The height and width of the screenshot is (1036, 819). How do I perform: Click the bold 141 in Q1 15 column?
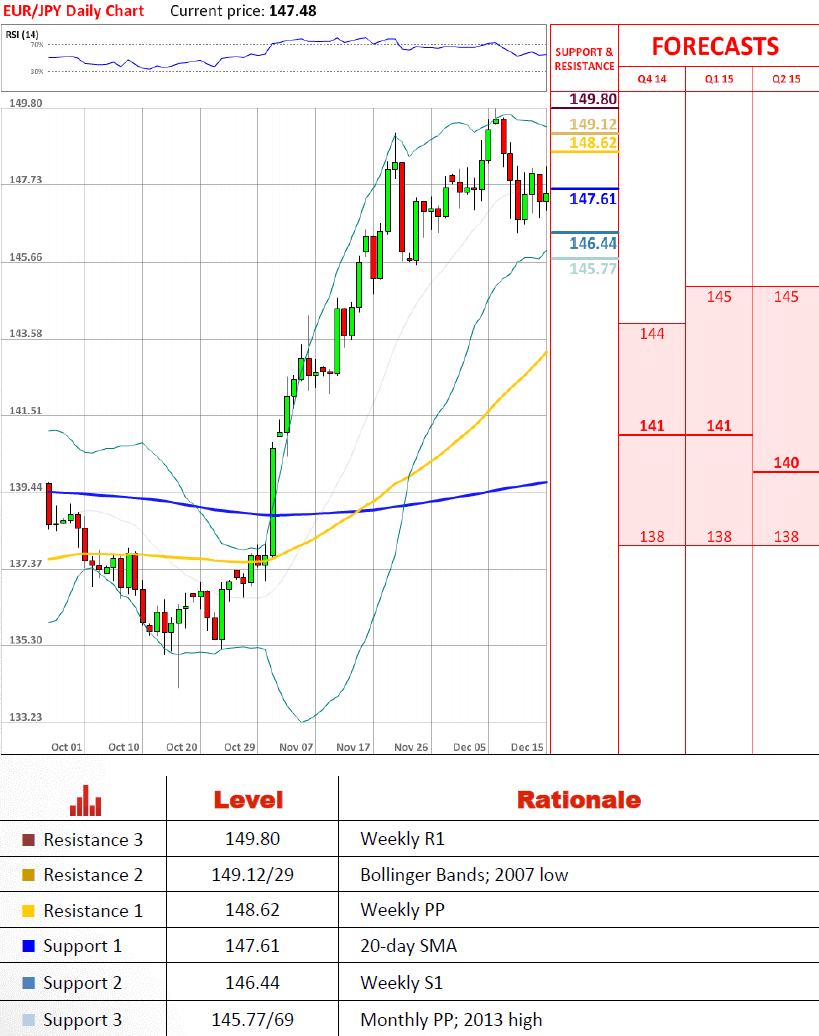pyautogui.click(x=719, y=426)
